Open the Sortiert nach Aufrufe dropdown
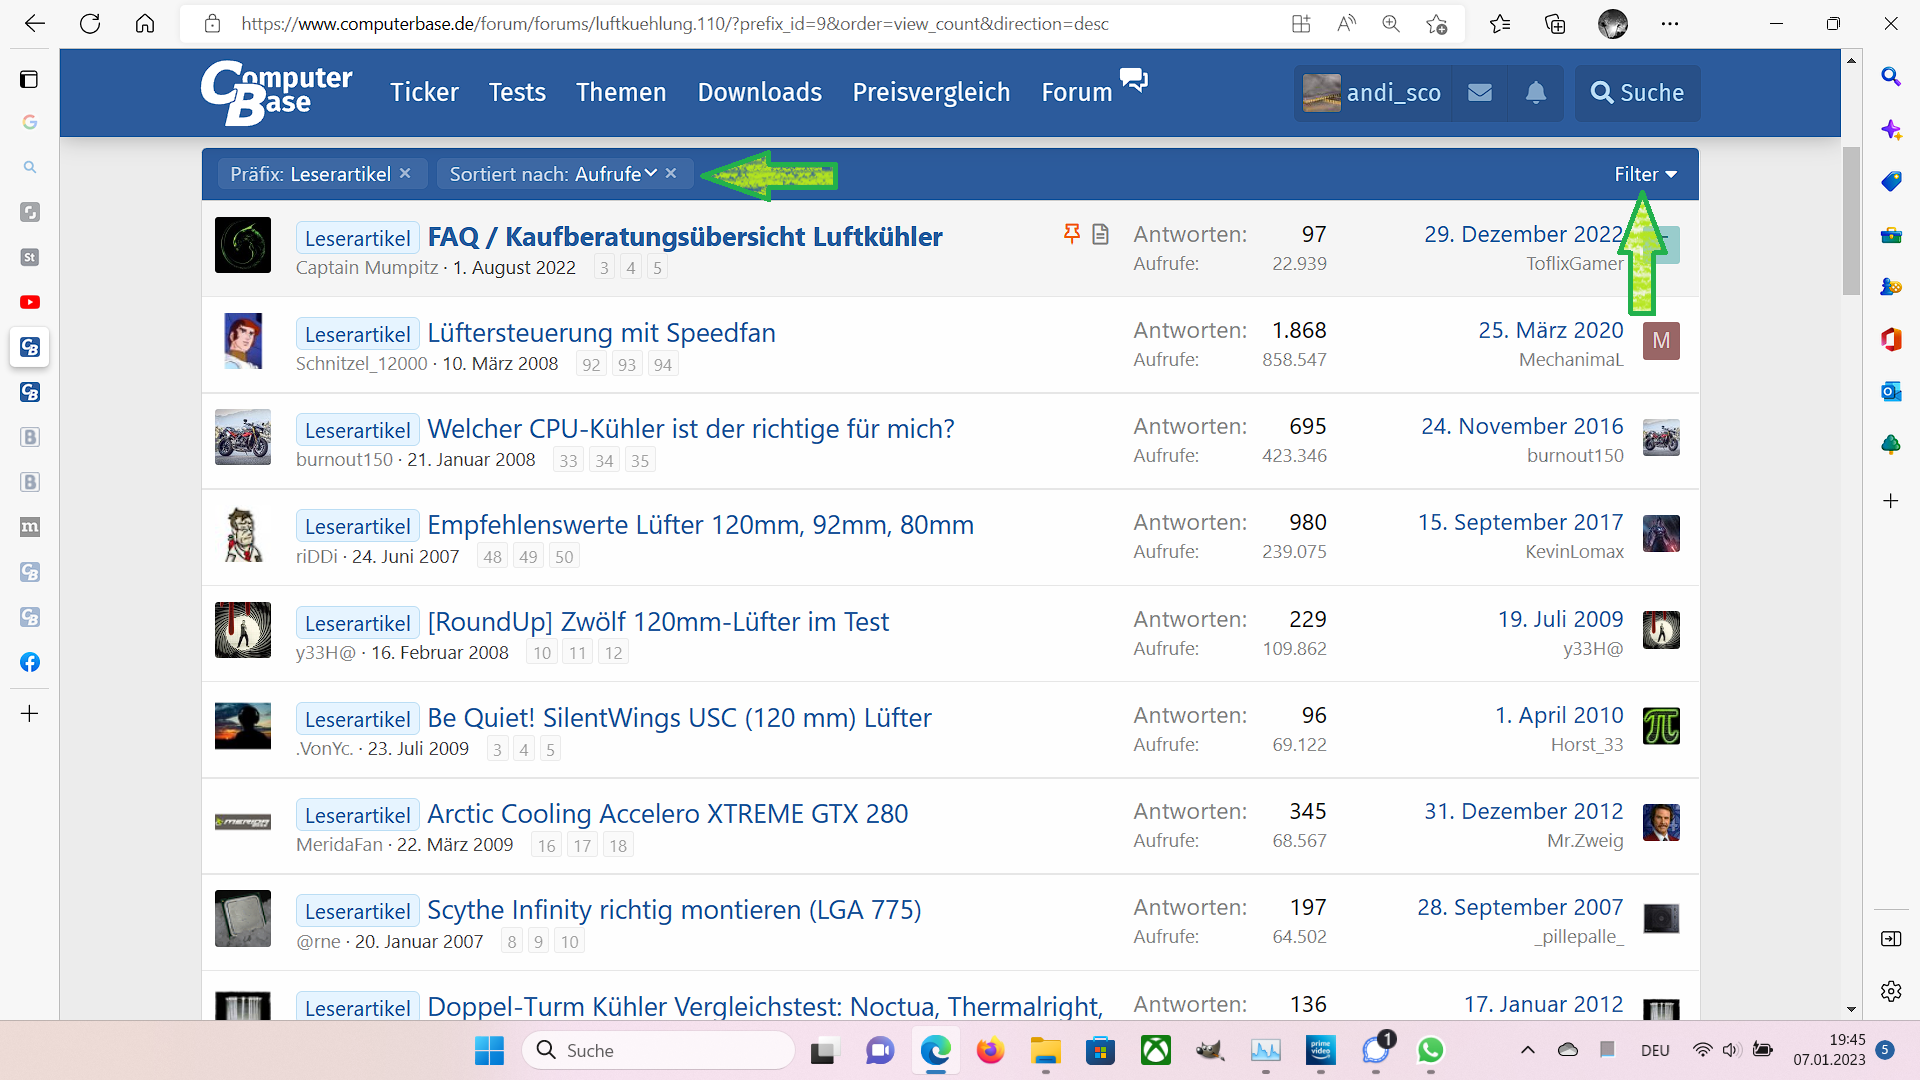 coord(552,174)
